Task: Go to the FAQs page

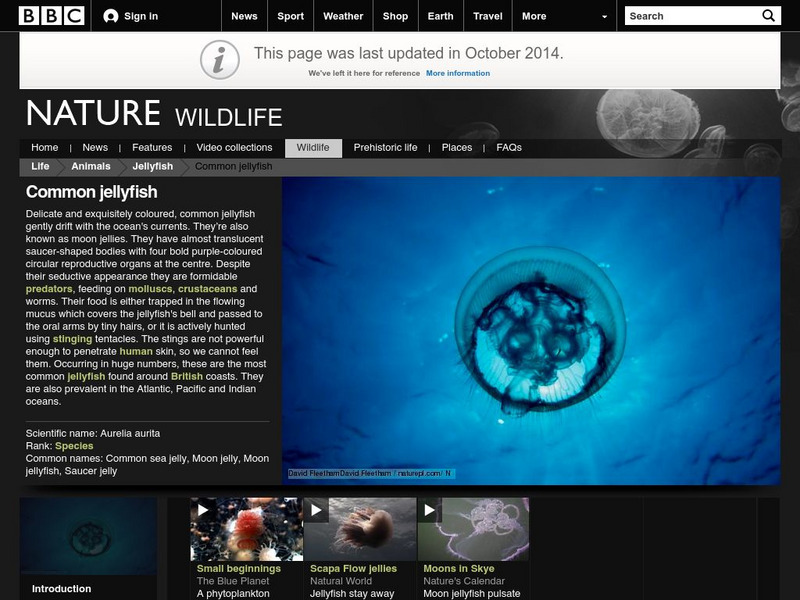Action: [507, 146]
